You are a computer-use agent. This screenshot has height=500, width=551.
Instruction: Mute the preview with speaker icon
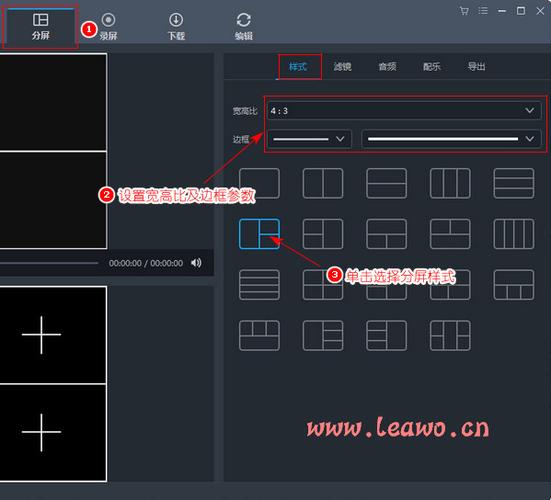196,263
